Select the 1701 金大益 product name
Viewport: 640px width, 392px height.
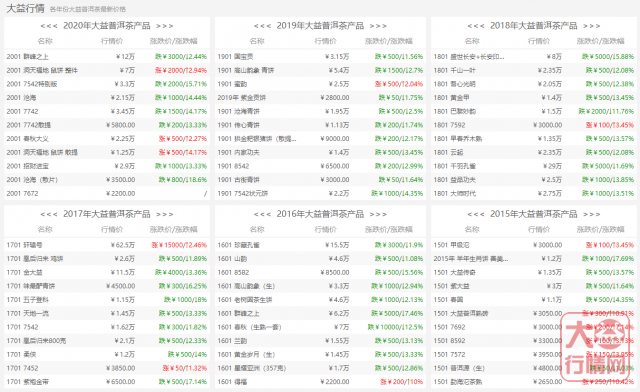[x=24, y=272]
